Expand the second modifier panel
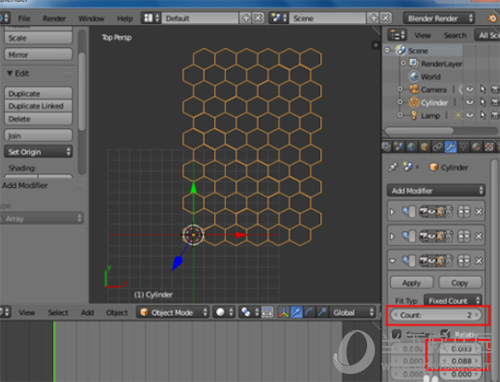This screenshot has height=382, width=500. pos(392,236)
